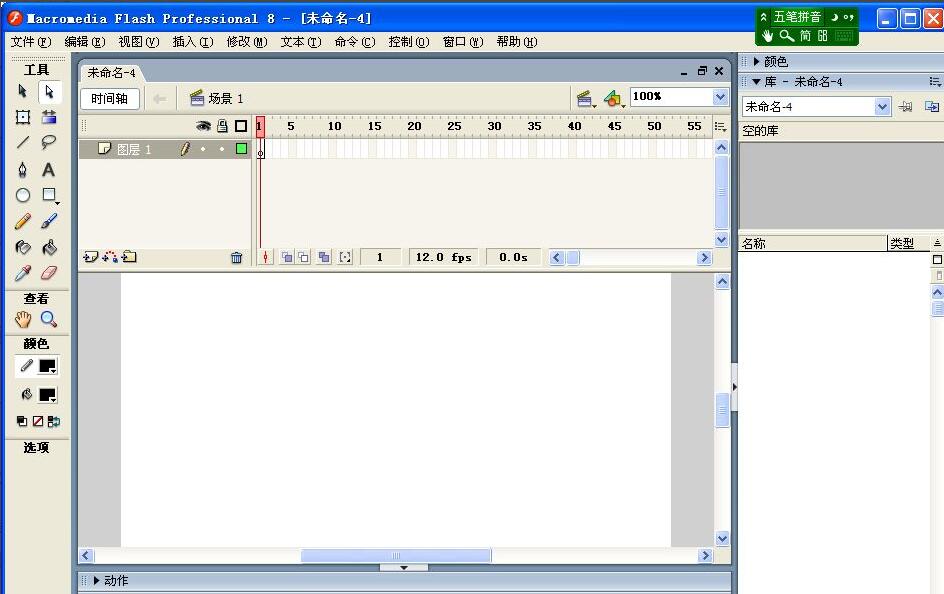Click the Black and White default icon
Viewport: 944px width, 594px height.
[x=22, y=421]
